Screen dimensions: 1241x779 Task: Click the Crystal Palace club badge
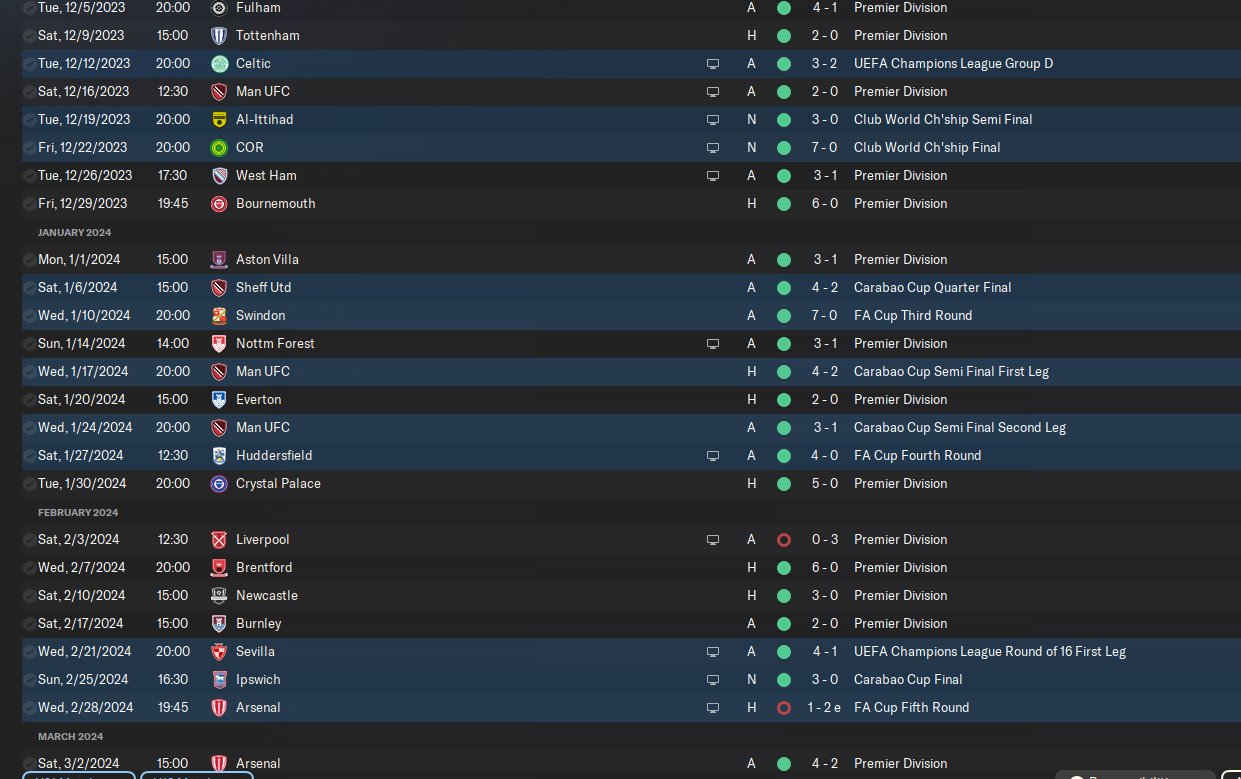coord(219,483)
